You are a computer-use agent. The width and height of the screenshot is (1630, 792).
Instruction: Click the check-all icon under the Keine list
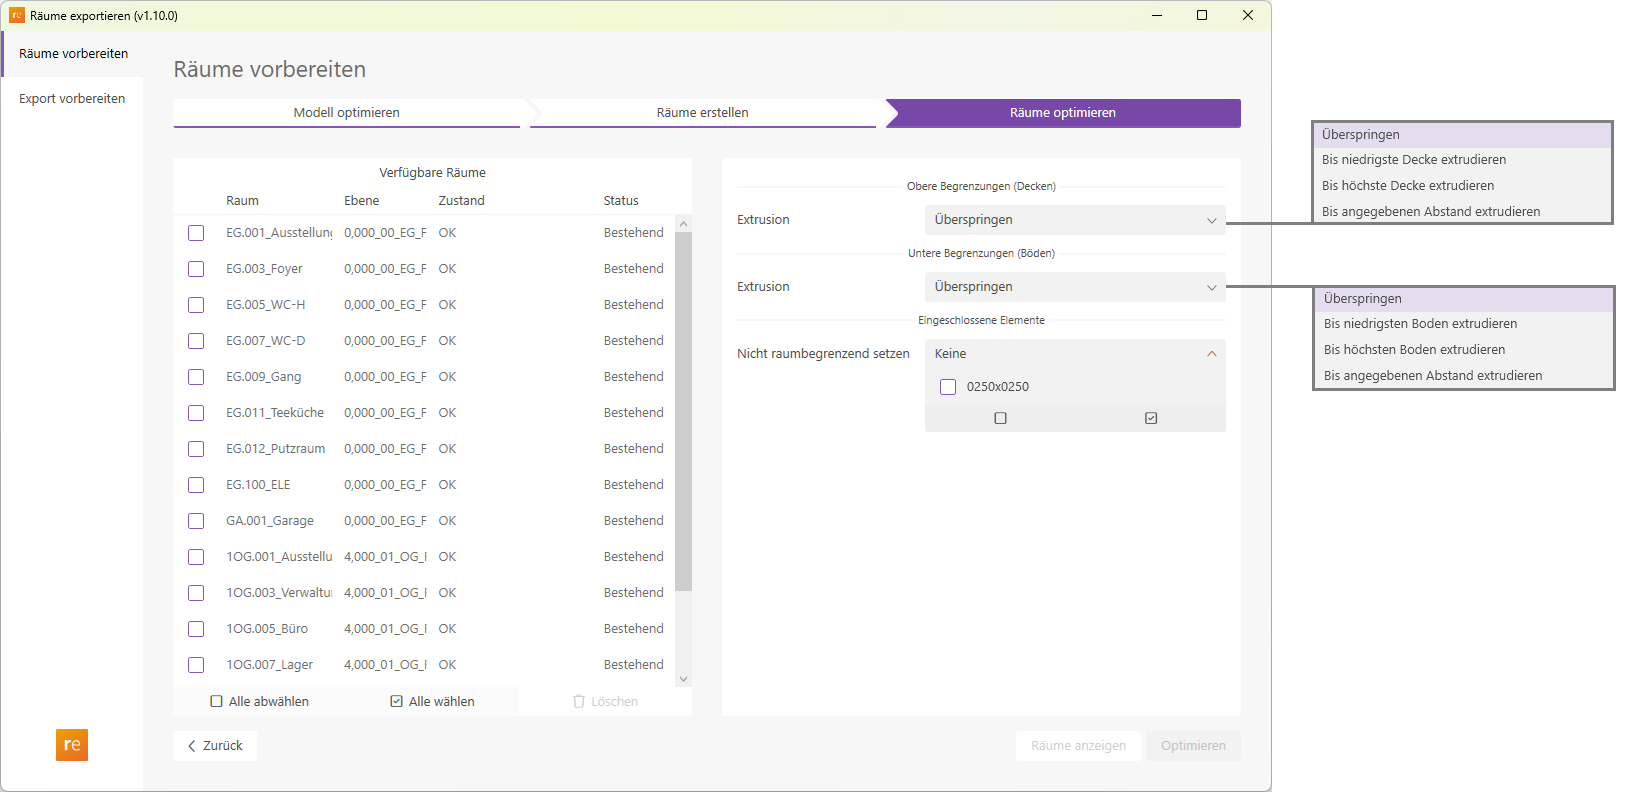click(x=1151, y=418)
